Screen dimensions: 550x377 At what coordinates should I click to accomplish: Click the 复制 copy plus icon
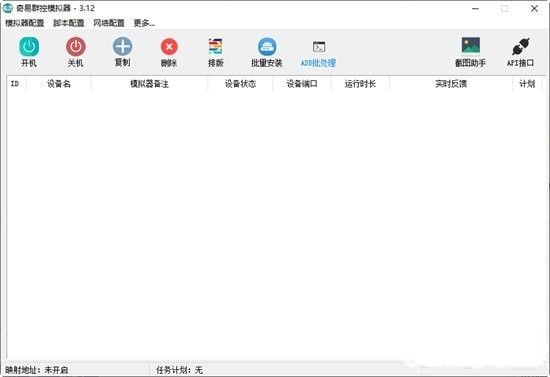click(122, 46)
